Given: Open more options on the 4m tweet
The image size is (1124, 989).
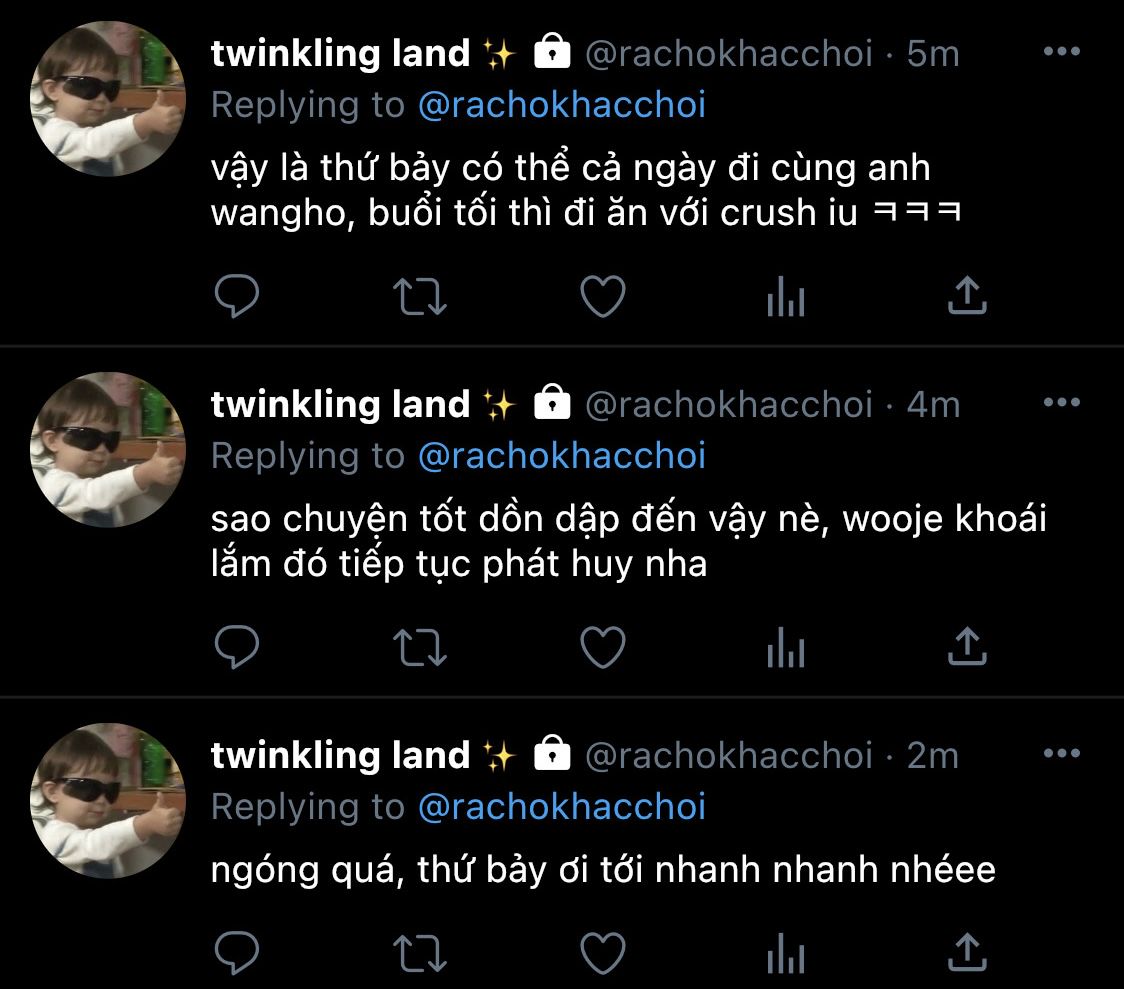Looking at the screenshot, I should click(1062, 402).
